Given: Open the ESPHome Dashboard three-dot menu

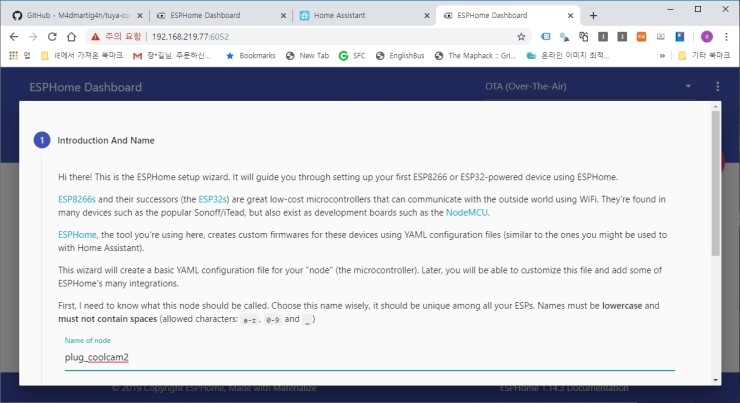Looking at the screenshot, I should [717, 86].
